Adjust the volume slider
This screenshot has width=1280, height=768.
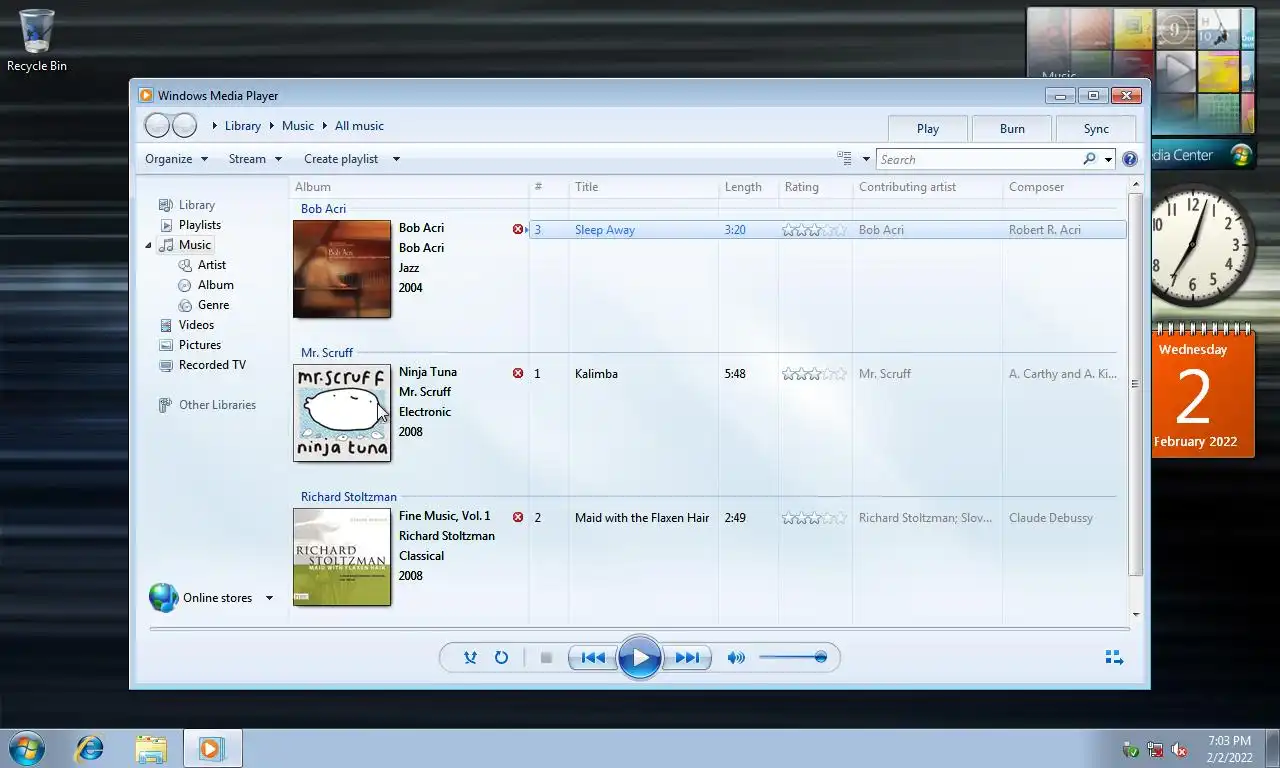point(792,657)
